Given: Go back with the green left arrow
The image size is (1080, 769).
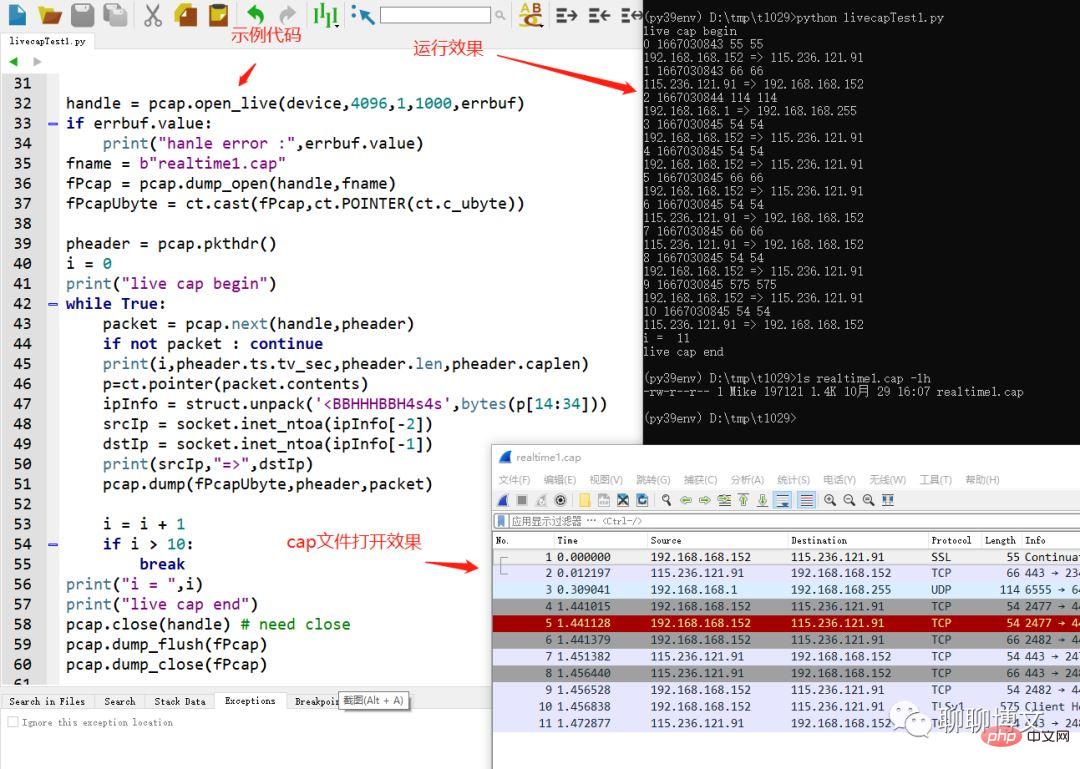Looking at the screenshot, I should (x=14, y=62).
